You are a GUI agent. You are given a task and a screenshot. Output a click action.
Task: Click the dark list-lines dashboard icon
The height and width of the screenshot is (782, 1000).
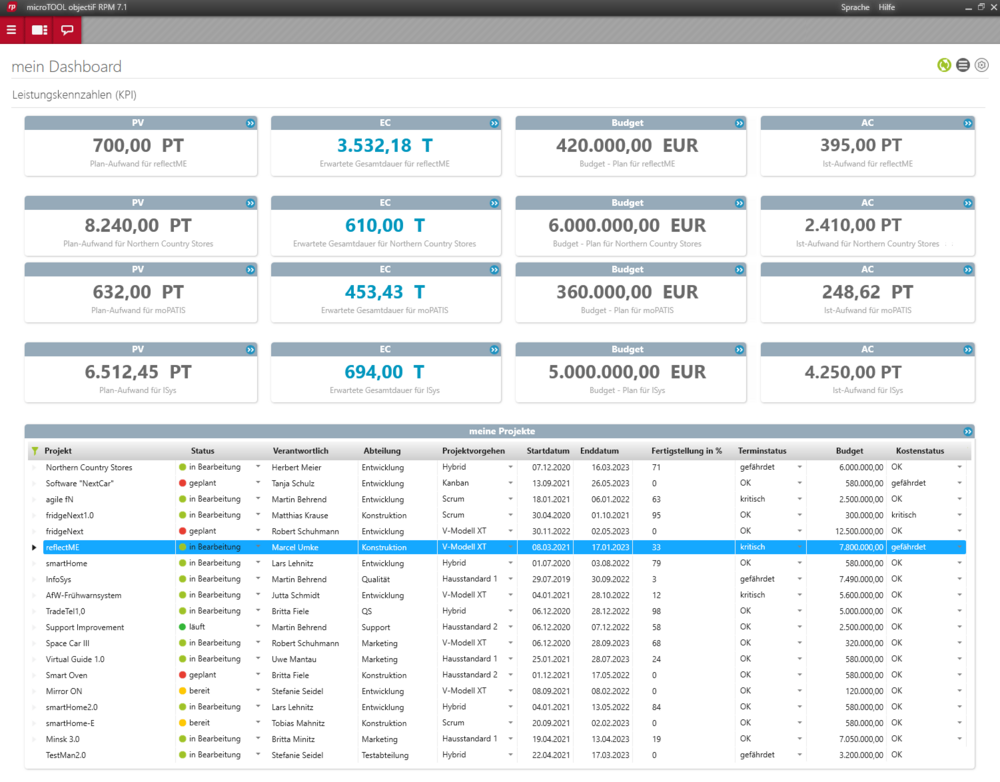[963, 66]
